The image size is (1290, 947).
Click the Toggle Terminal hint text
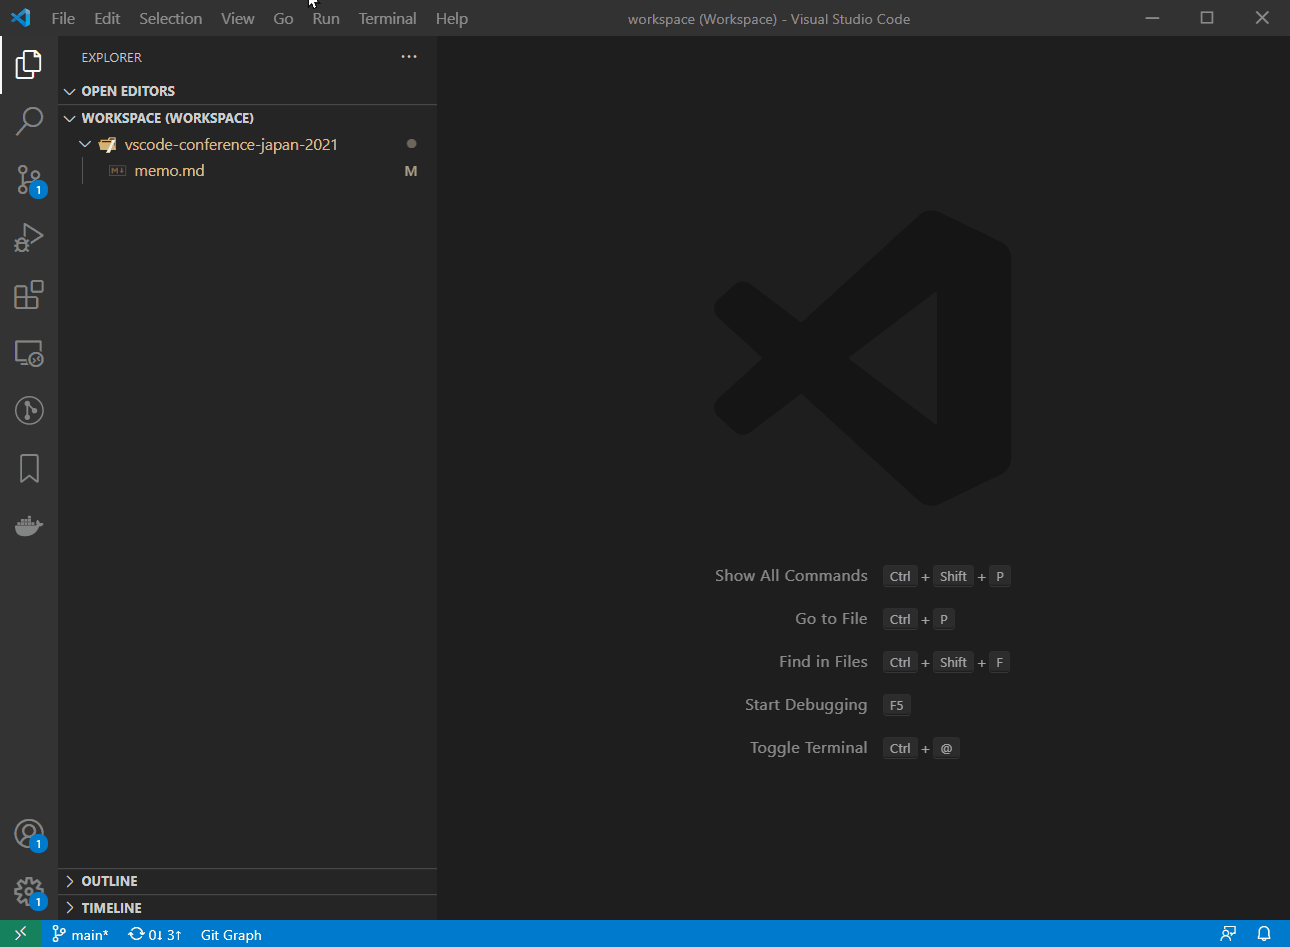[809, 748]
